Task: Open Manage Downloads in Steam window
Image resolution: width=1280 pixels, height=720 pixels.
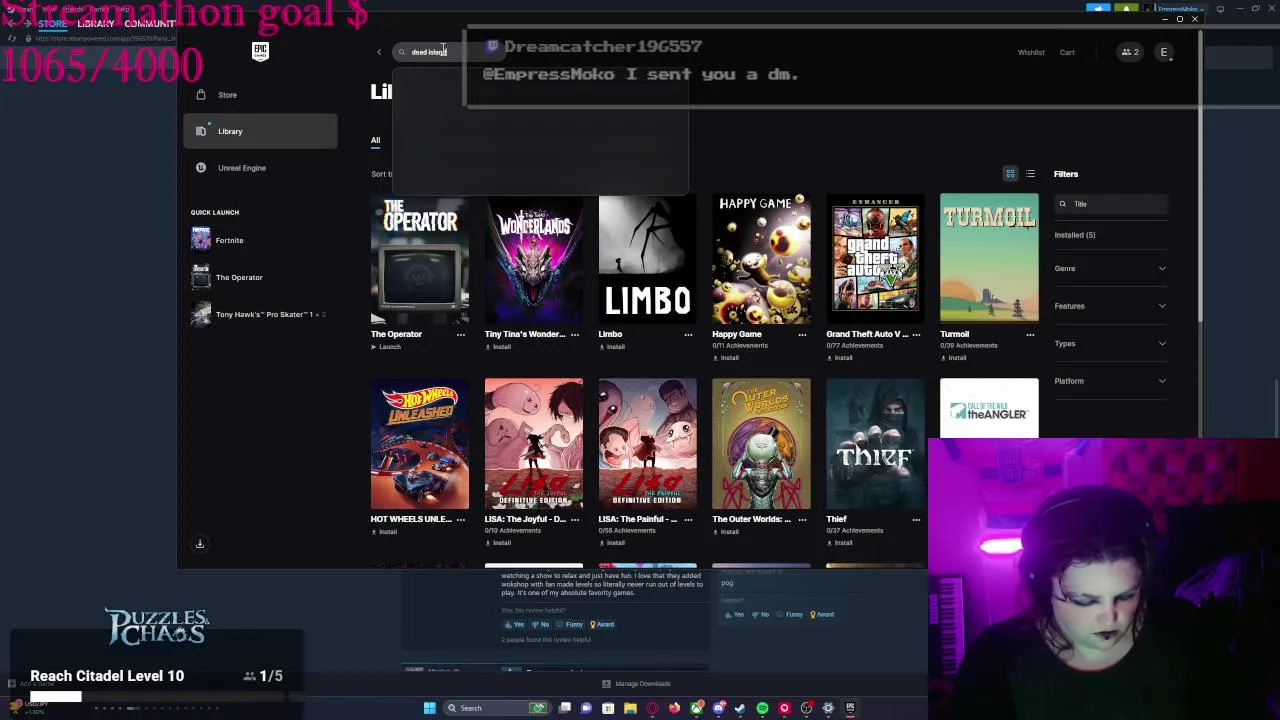Action: click(636, 684)
